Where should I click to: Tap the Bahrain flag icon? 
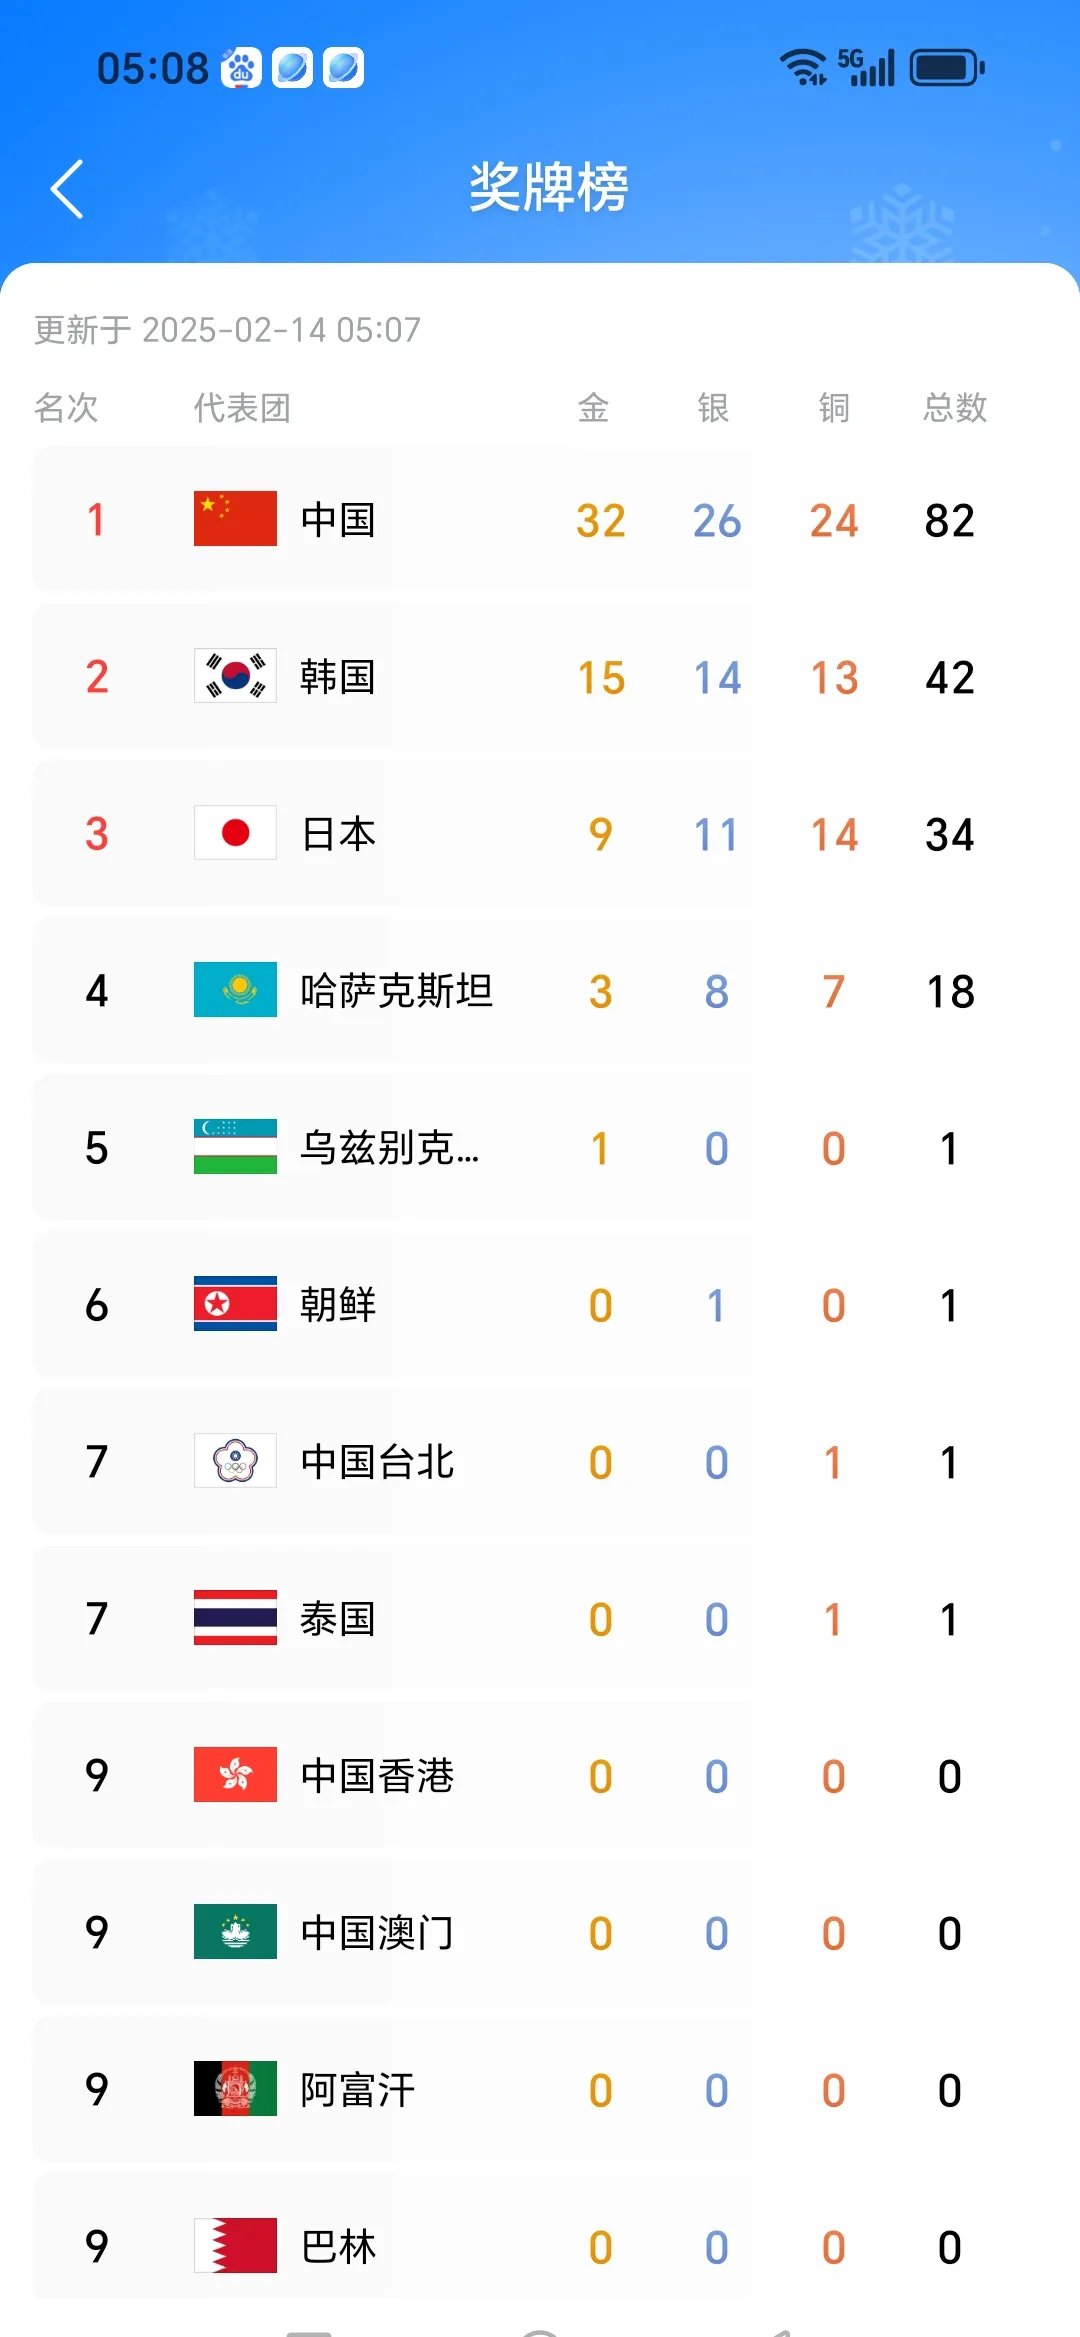point(235,2246)
